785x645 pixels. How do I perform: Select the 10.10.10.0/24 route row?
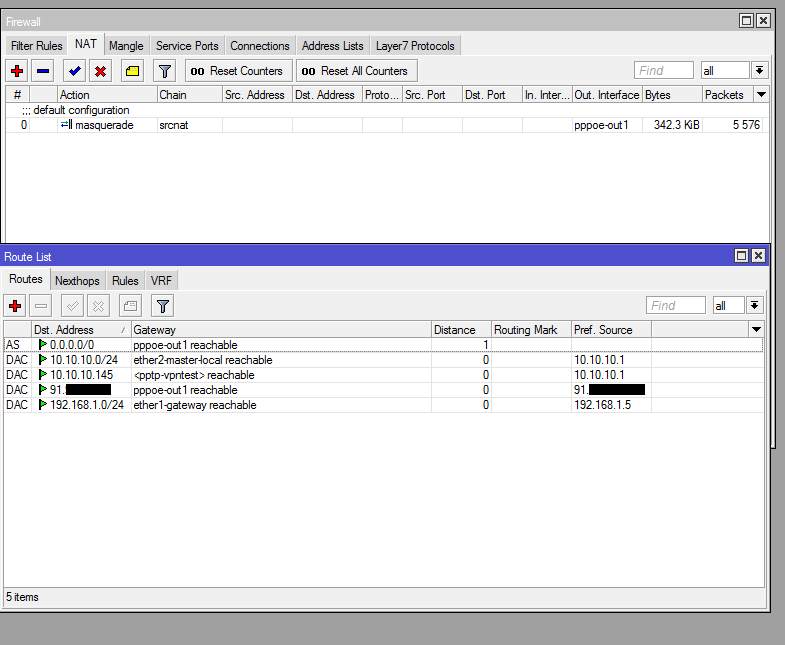[383, 360]
